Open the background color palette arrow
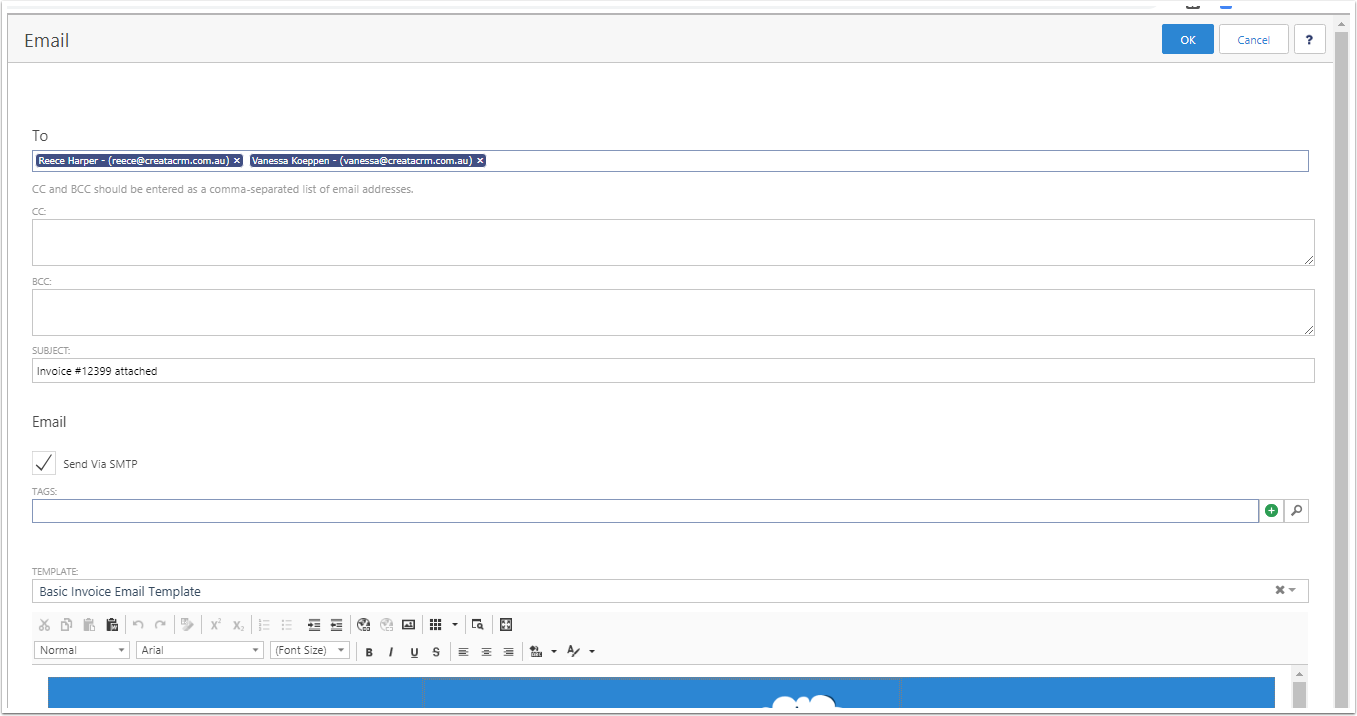This screenshot has height=716, width=1357. tap(554, 652)
